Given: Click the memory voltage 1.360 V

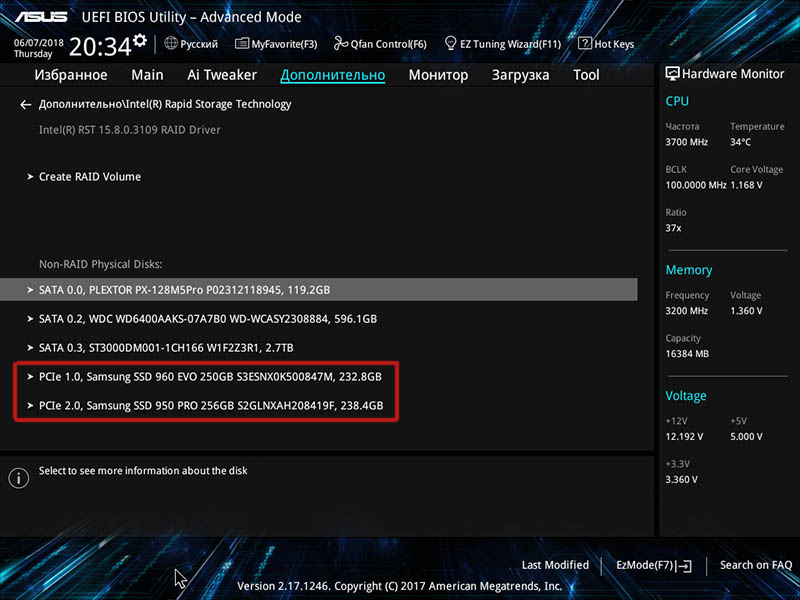Looking at the screenshot, I should coord(746,311).
